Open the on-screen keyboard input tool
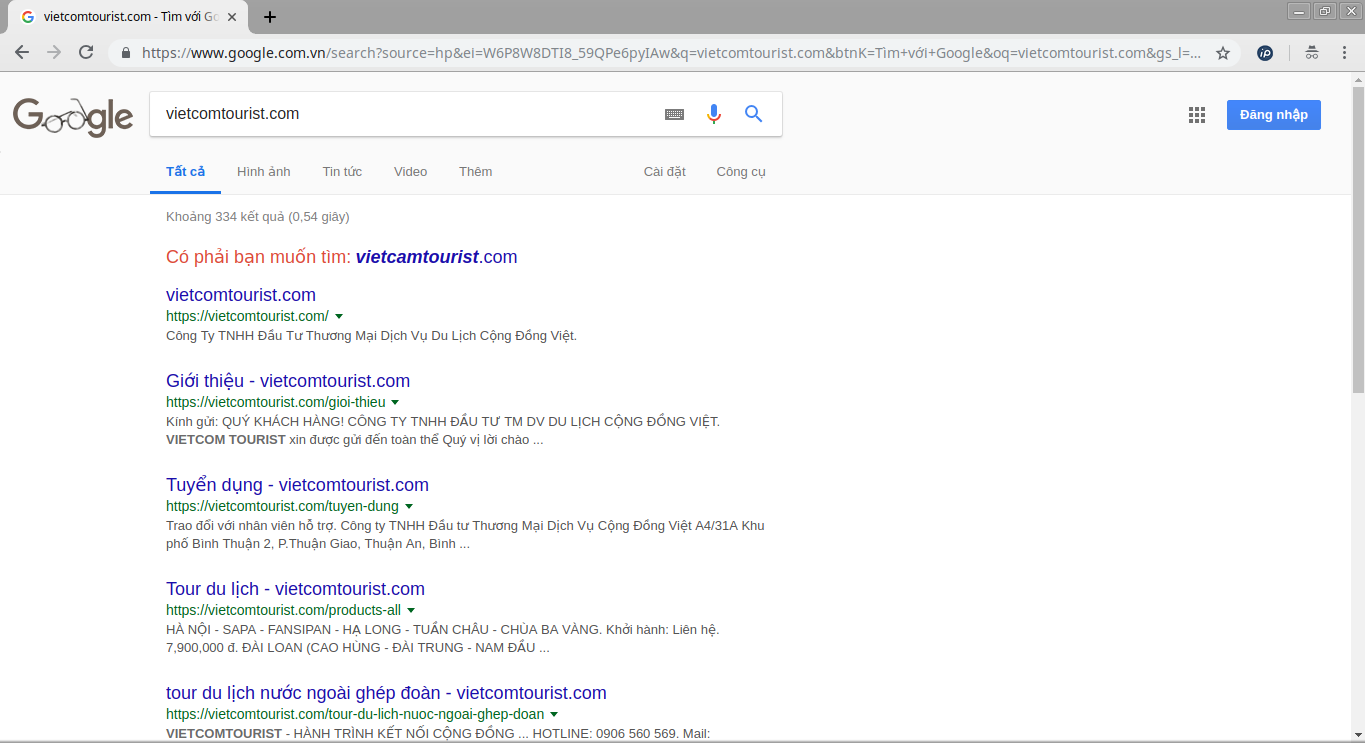Screen dimensions: 1365x743 tap(675, 114)
